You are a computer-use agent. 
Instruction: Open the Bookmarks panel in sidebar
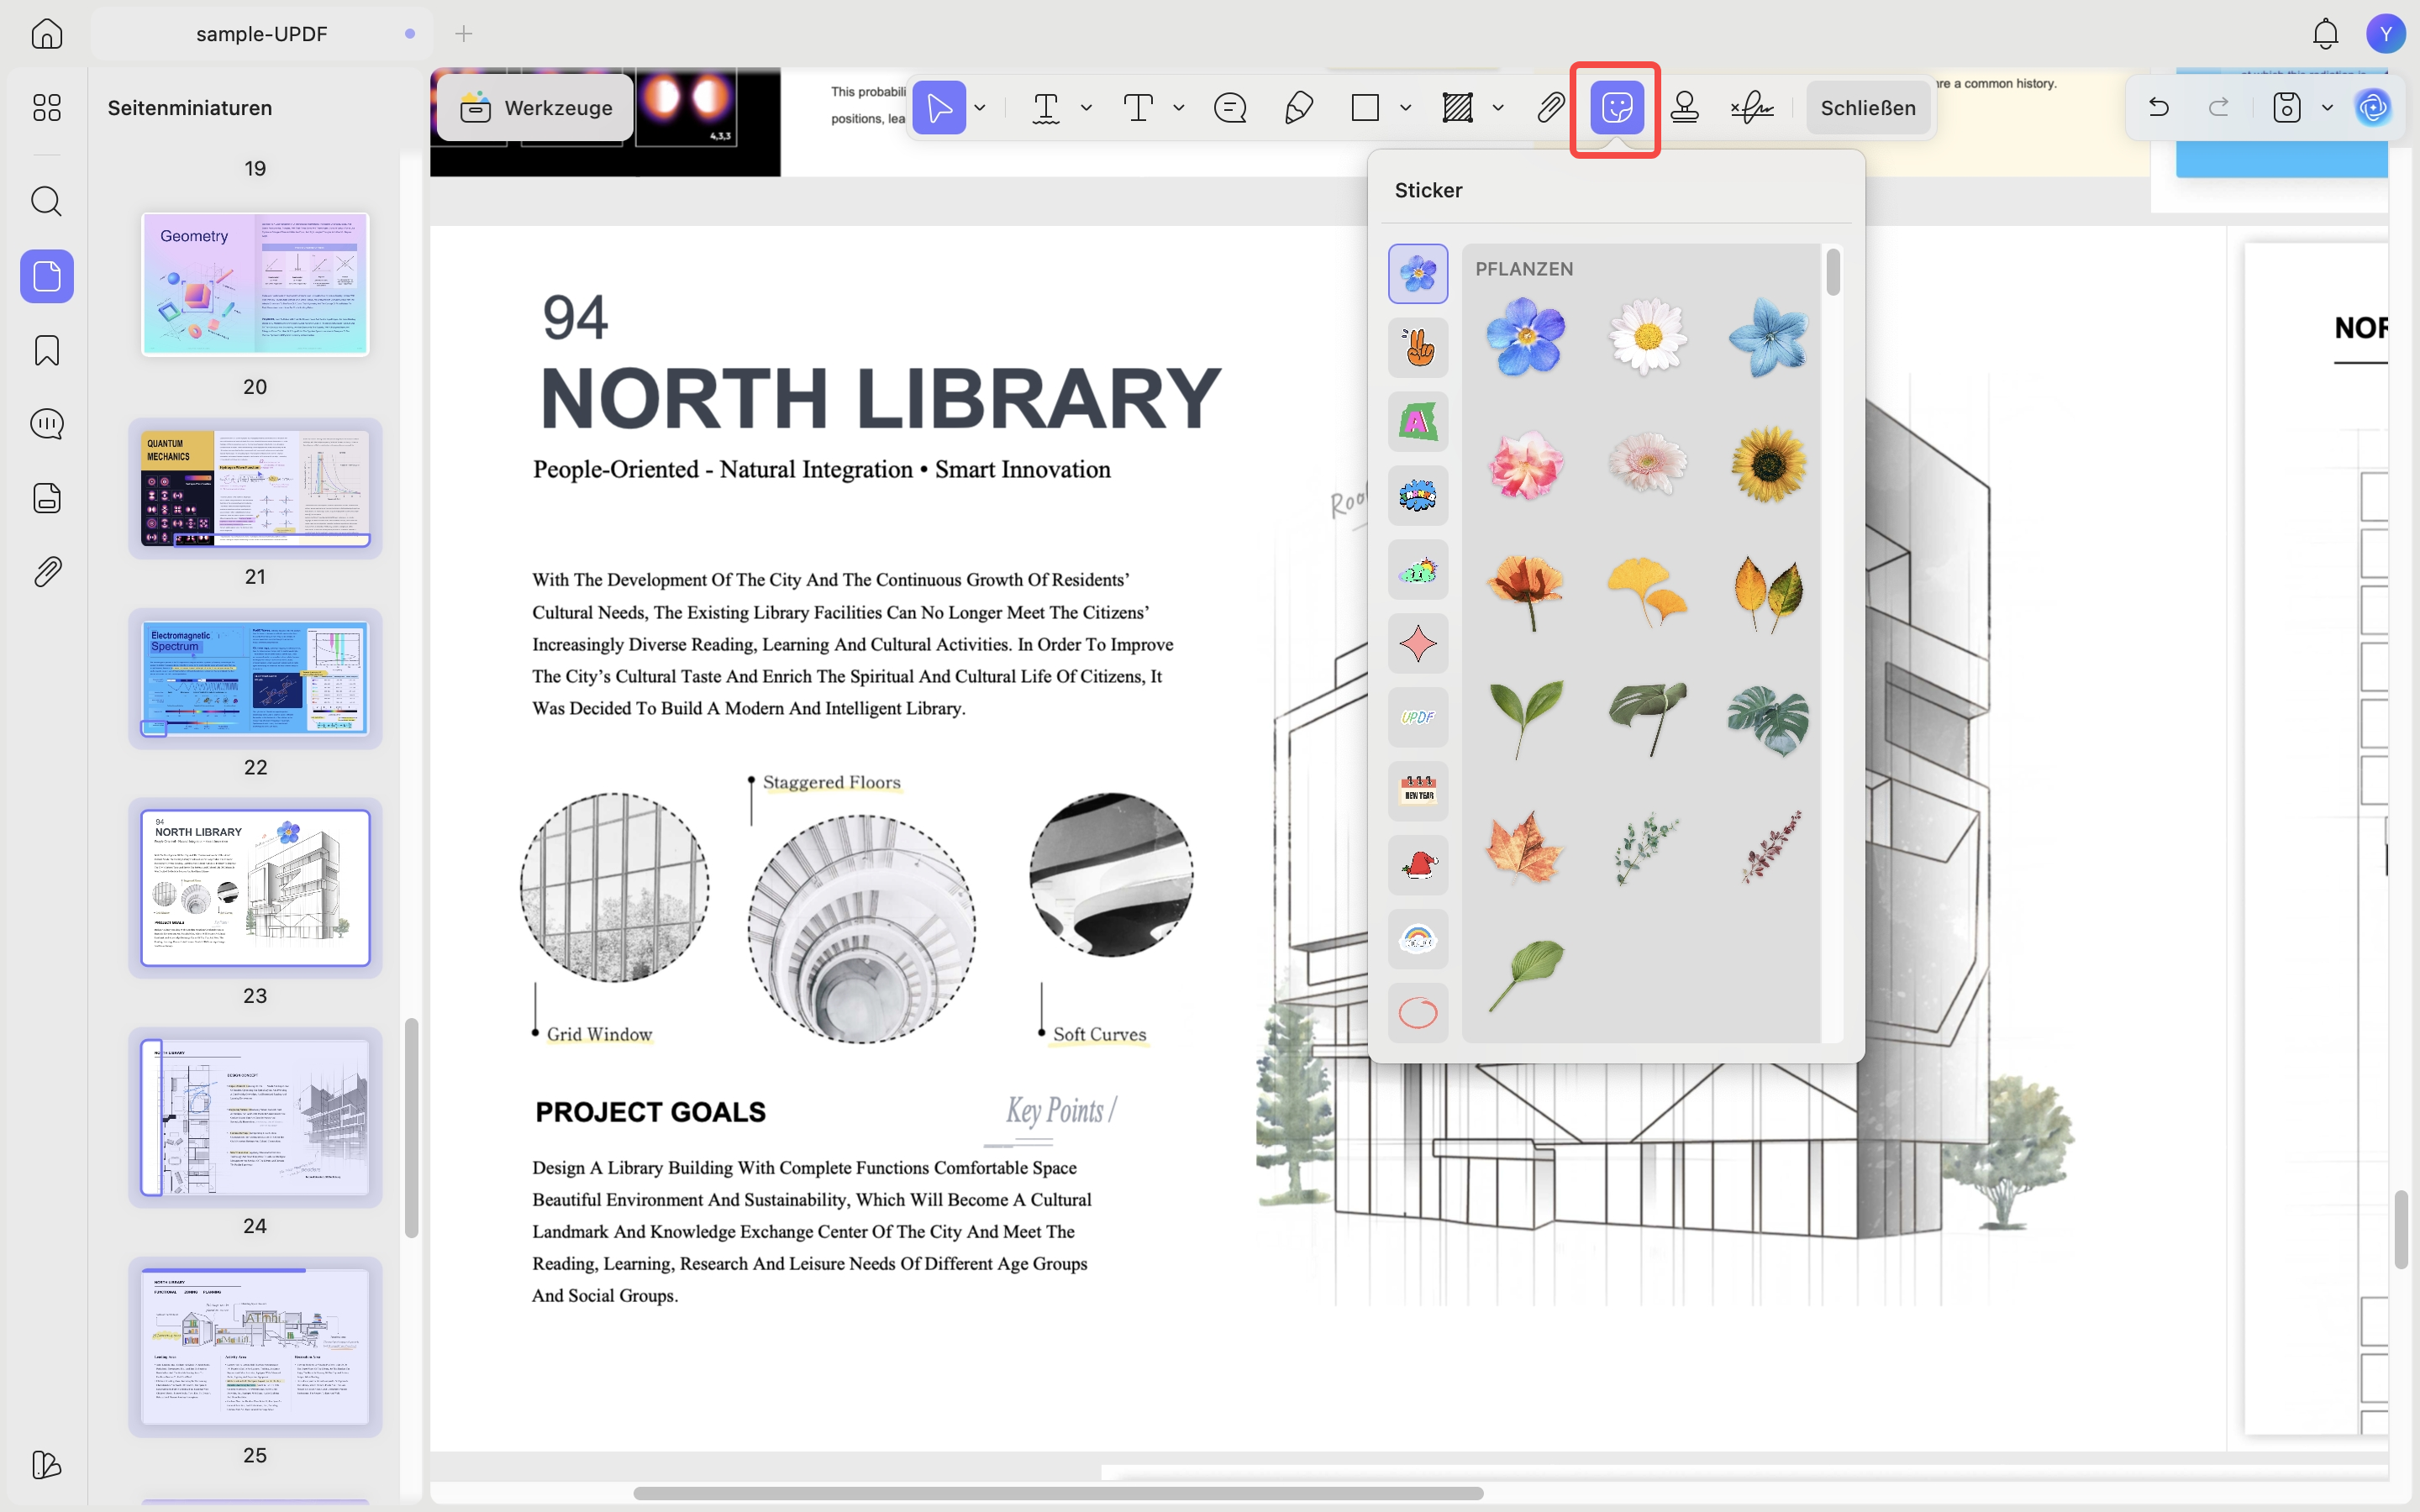coord(47,350)
